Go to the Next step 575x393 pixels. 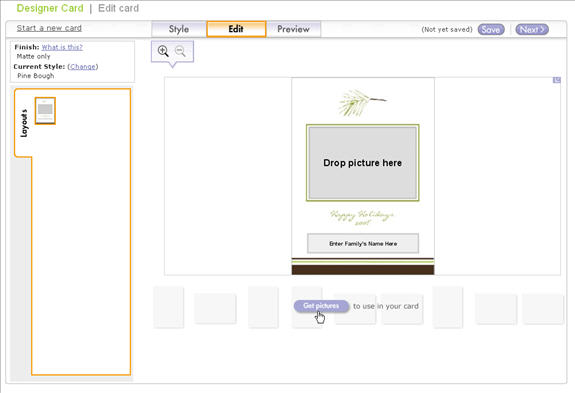point(532,29)
